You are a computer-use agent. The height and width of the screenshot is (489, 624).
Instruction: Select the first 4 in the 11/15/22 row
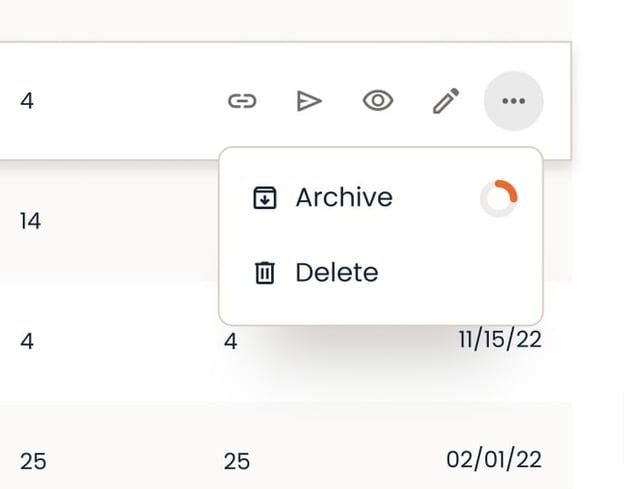pyautogui.click(x=27, y=341)
